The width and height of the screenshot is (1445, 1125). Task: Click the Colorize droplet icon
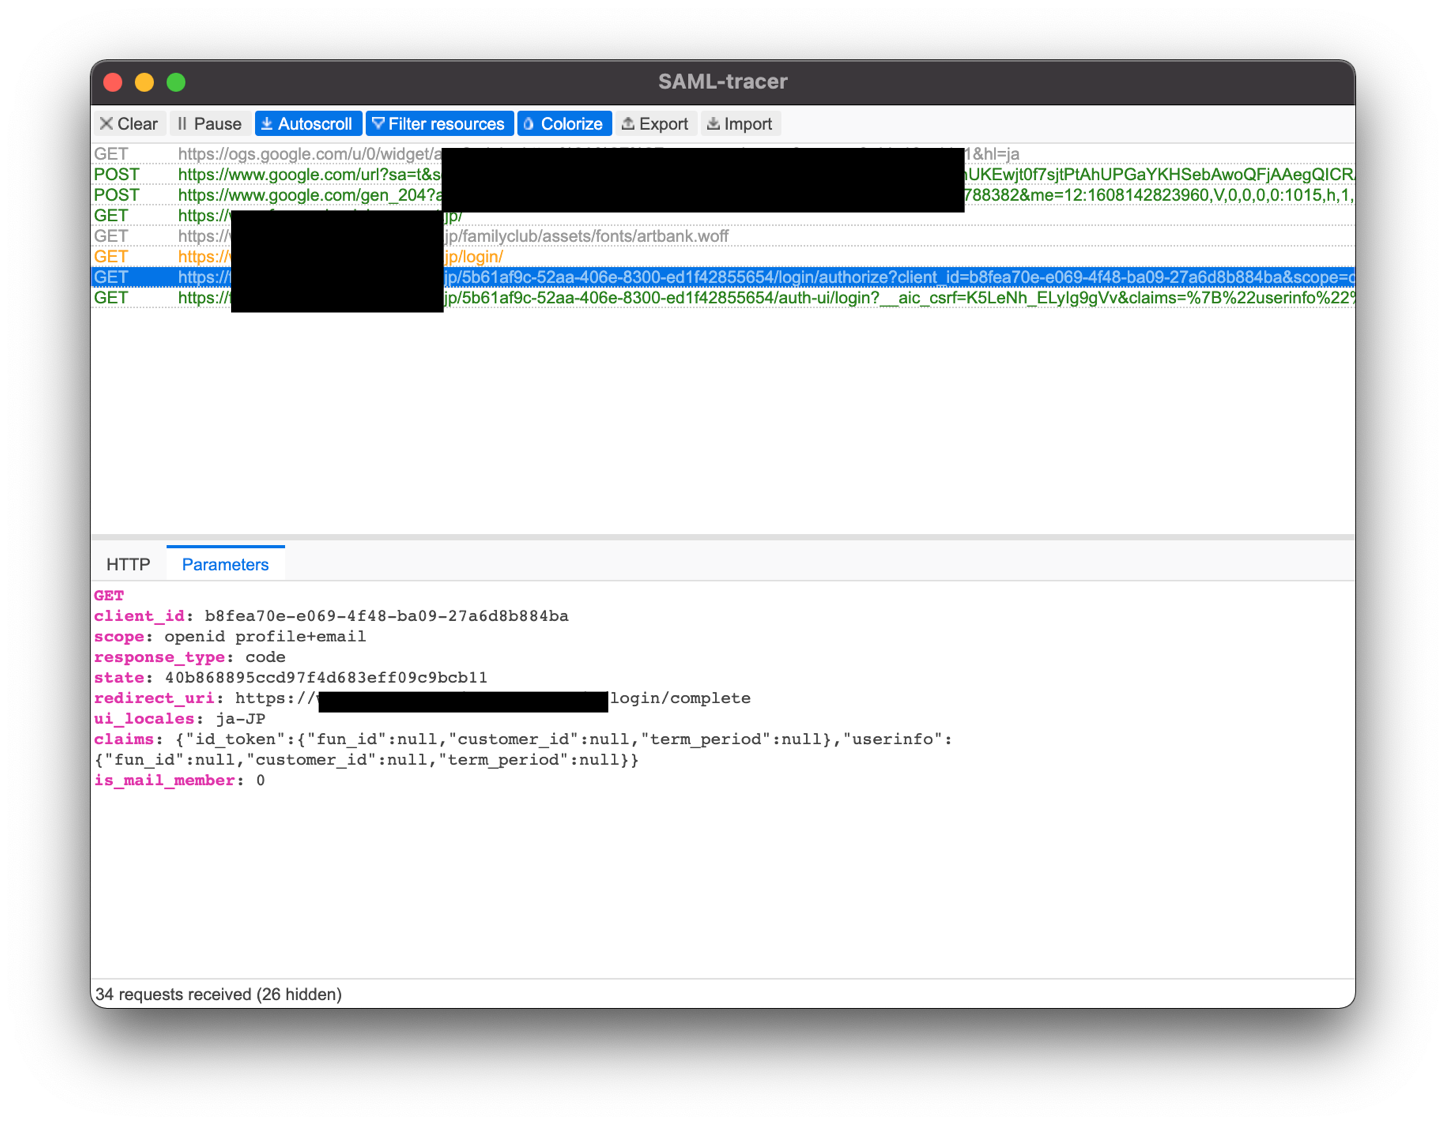pos(529,124)
